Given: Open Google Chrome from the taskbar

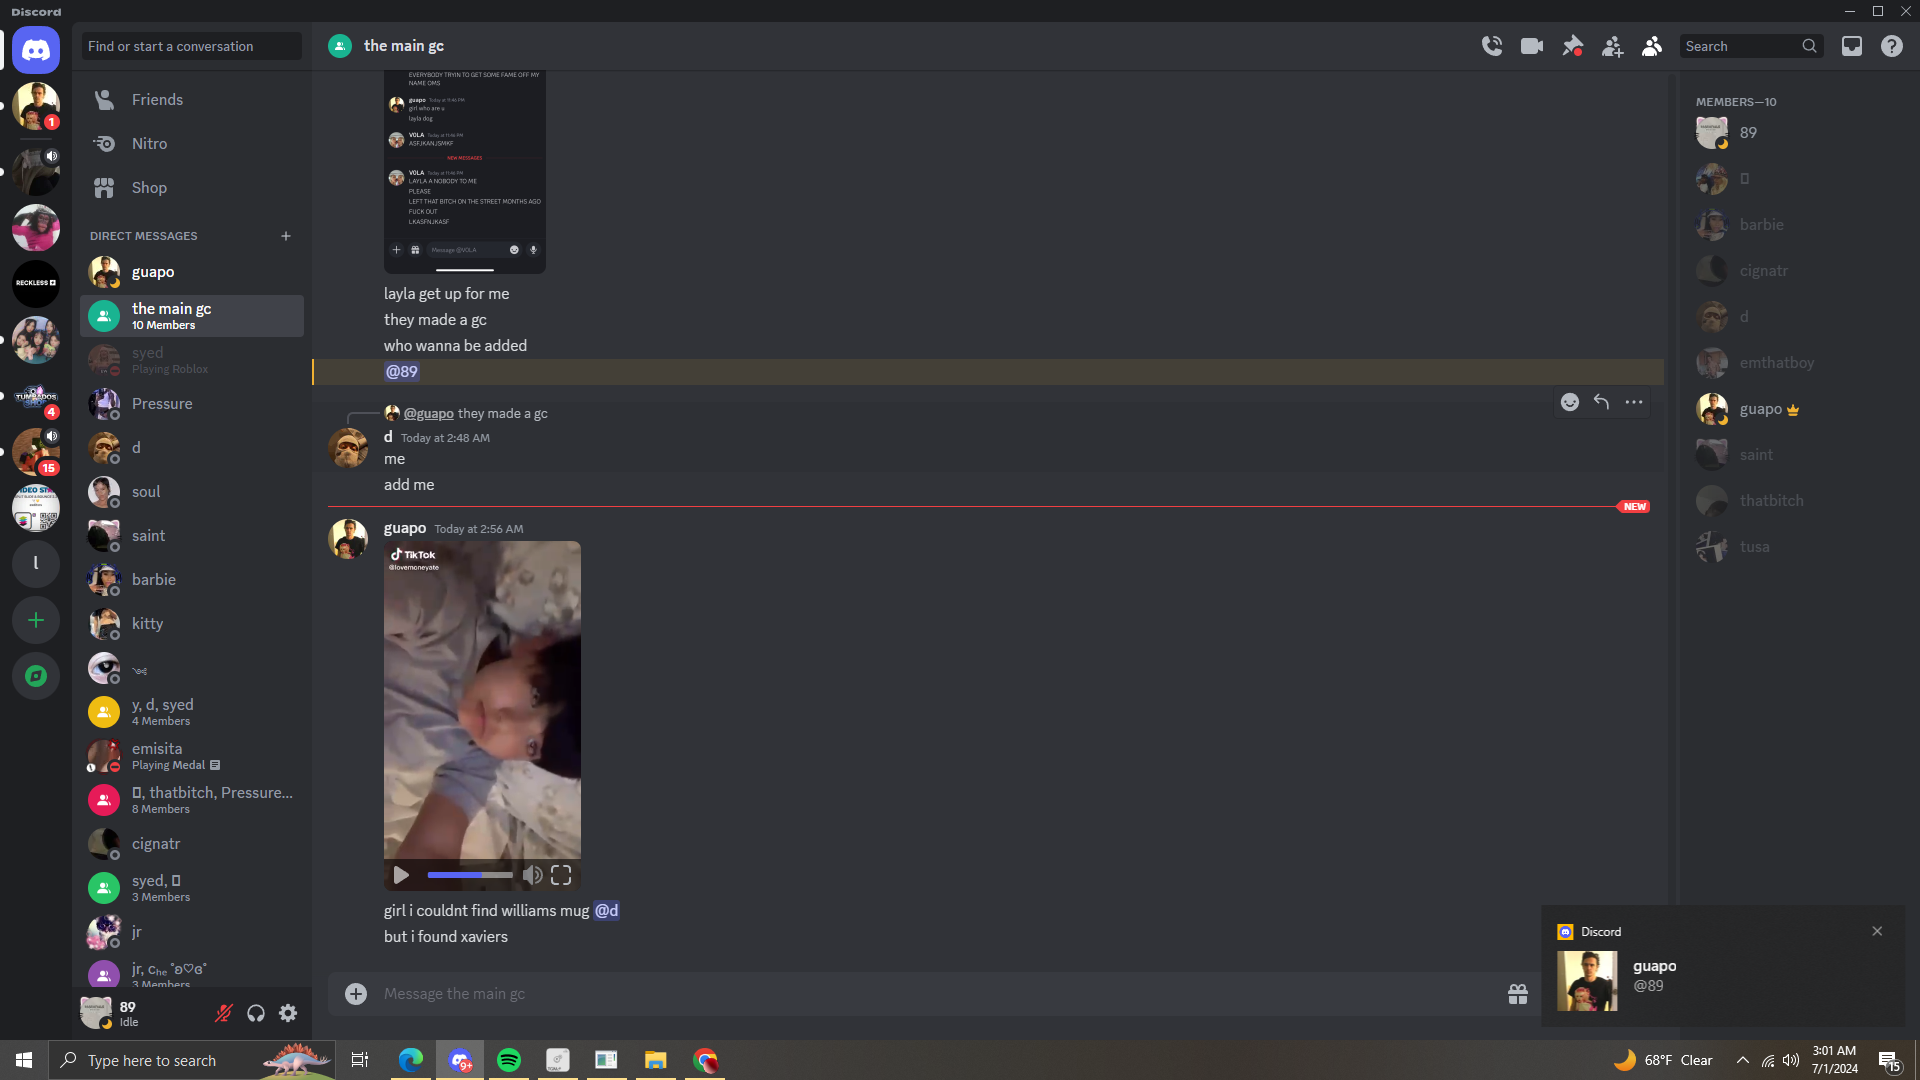Looking at the screenshot, I should click(x=705, y=1060).
